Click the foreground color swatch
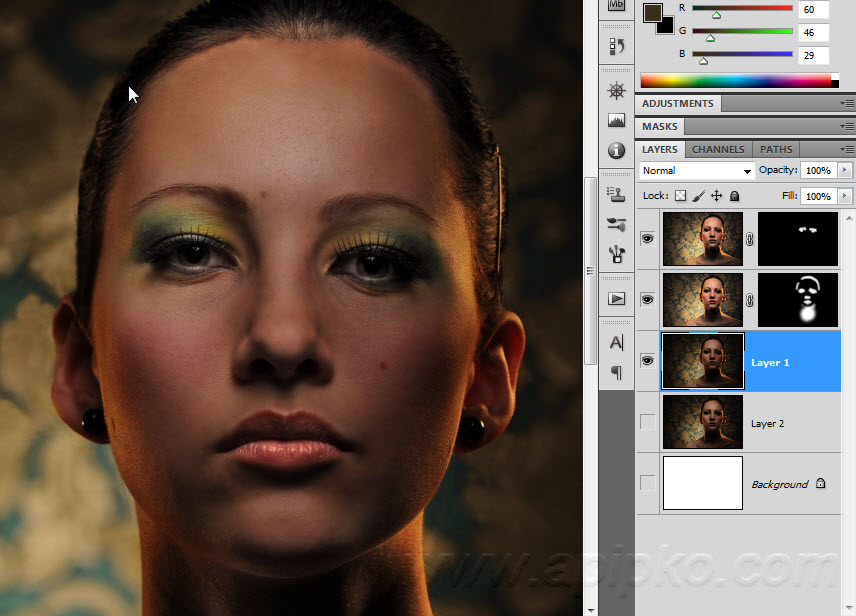 click(x=652, y=12)
